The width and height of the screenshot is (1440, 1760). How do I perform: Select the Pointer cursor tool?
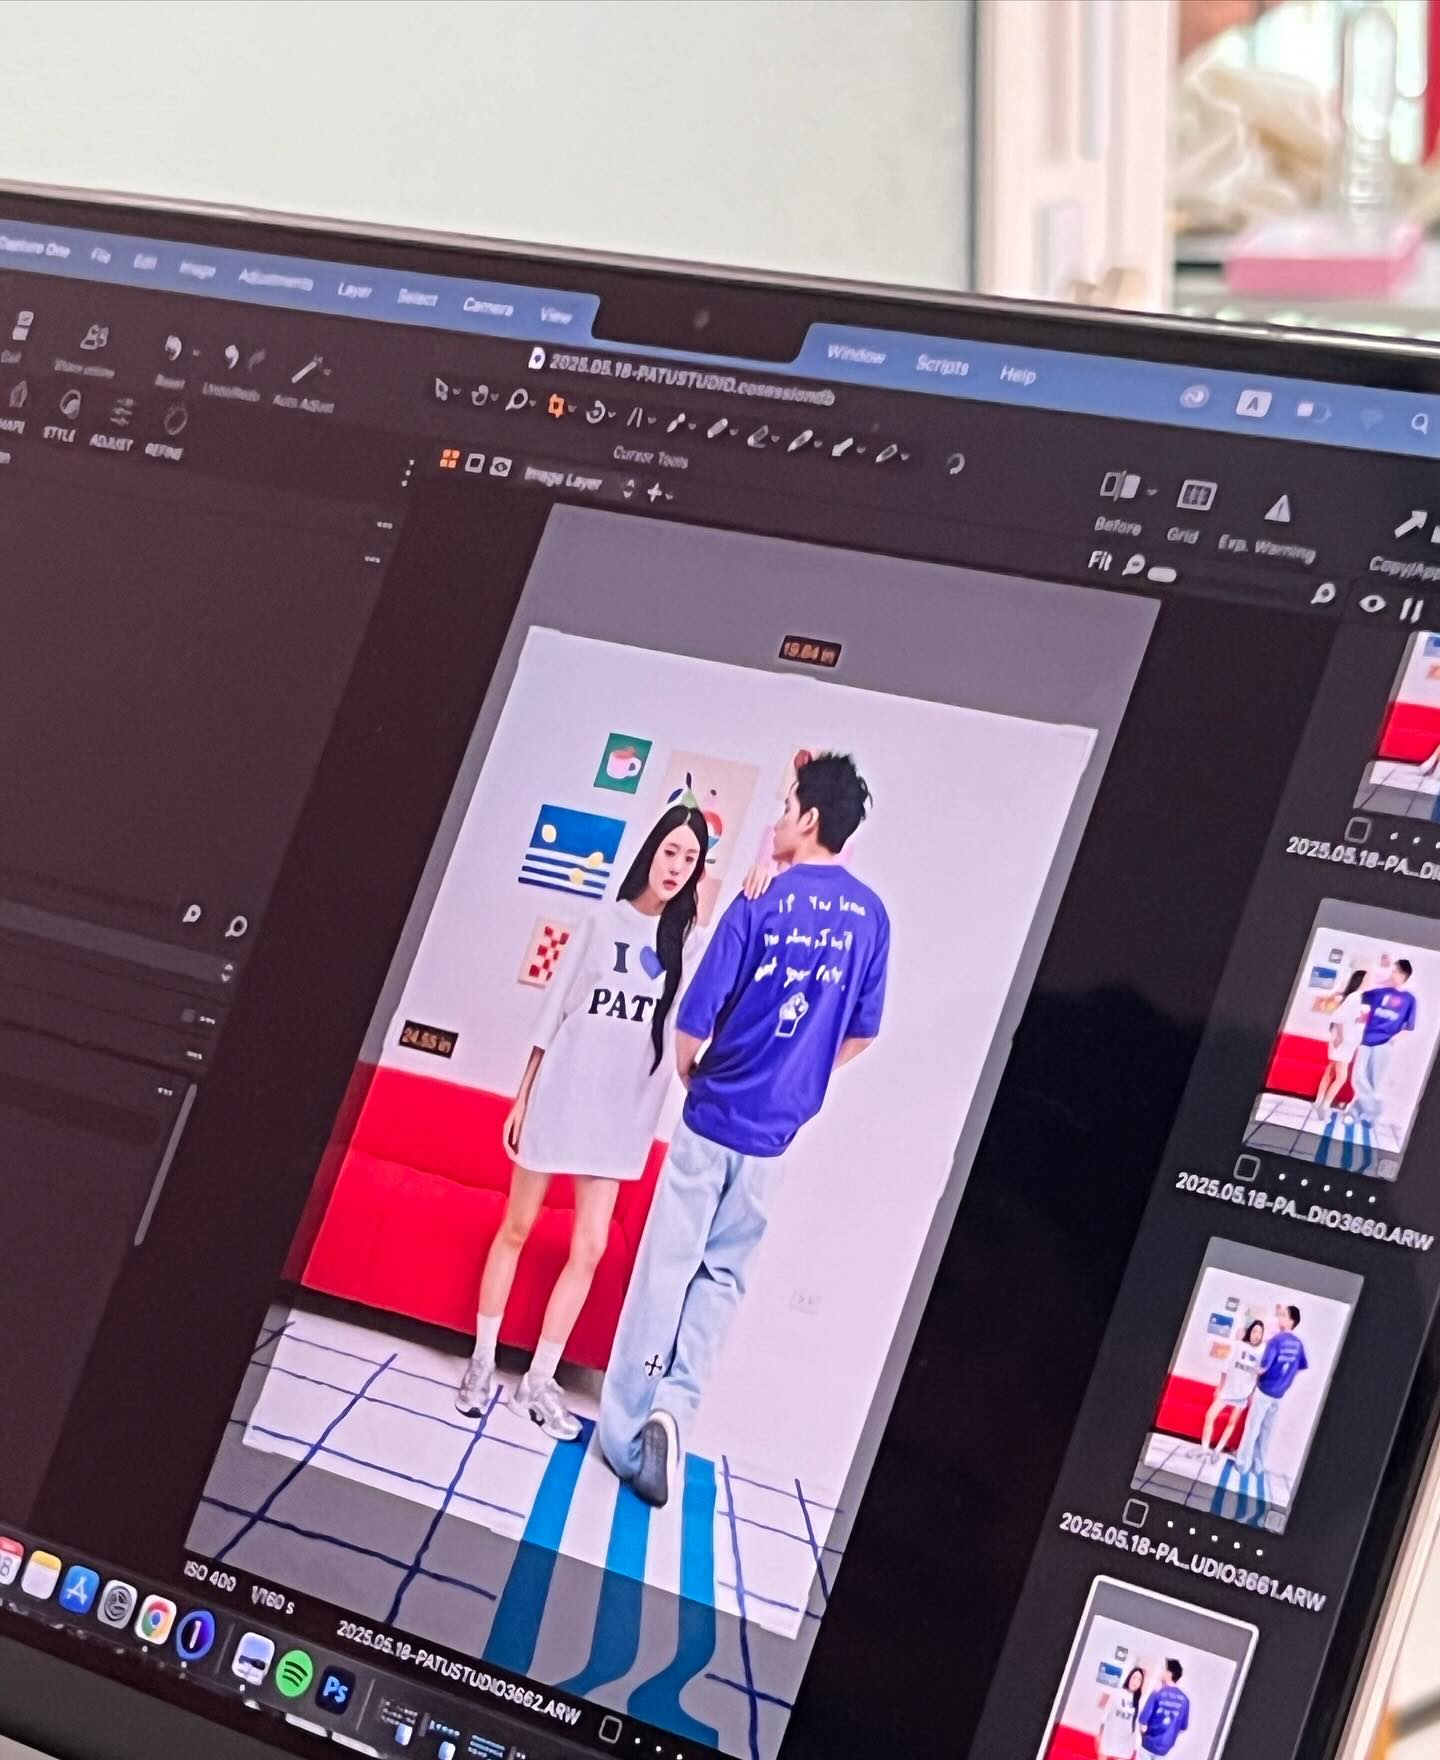442,390
